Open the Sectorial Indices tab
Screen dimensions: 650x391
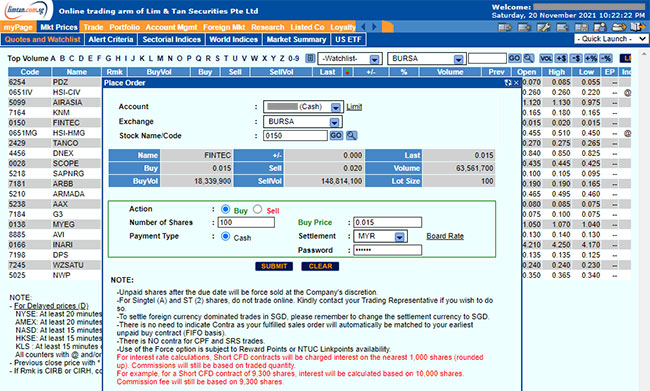pos(172,39)
